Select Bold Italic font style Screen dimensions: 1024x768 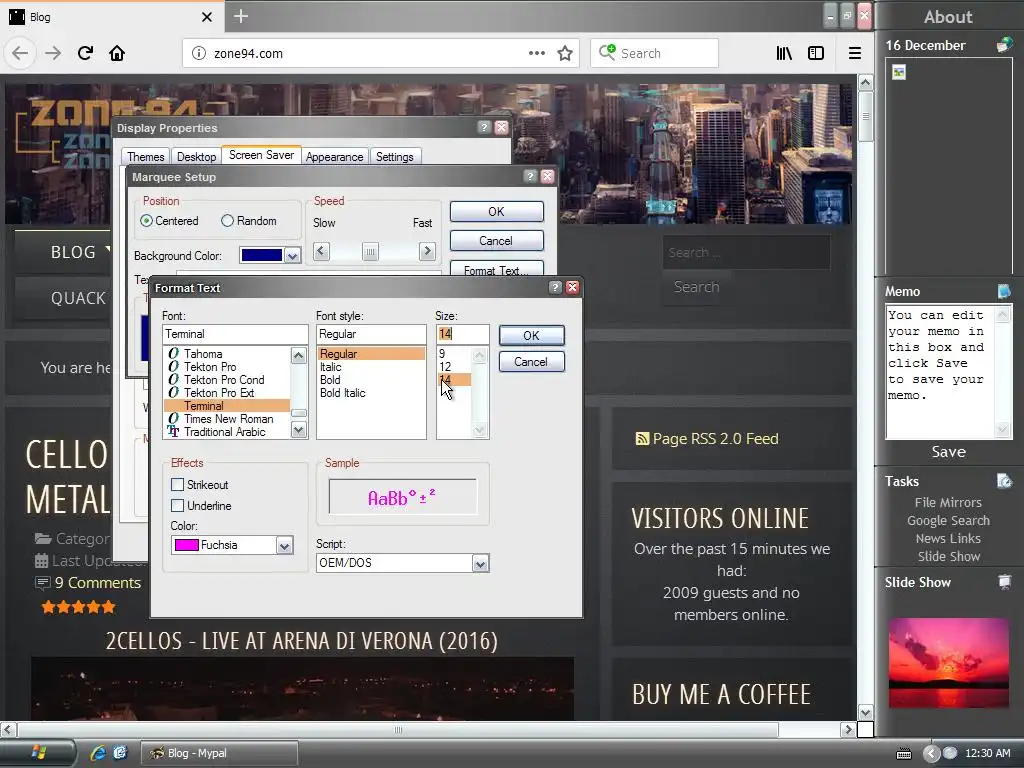tap(342, 393)
